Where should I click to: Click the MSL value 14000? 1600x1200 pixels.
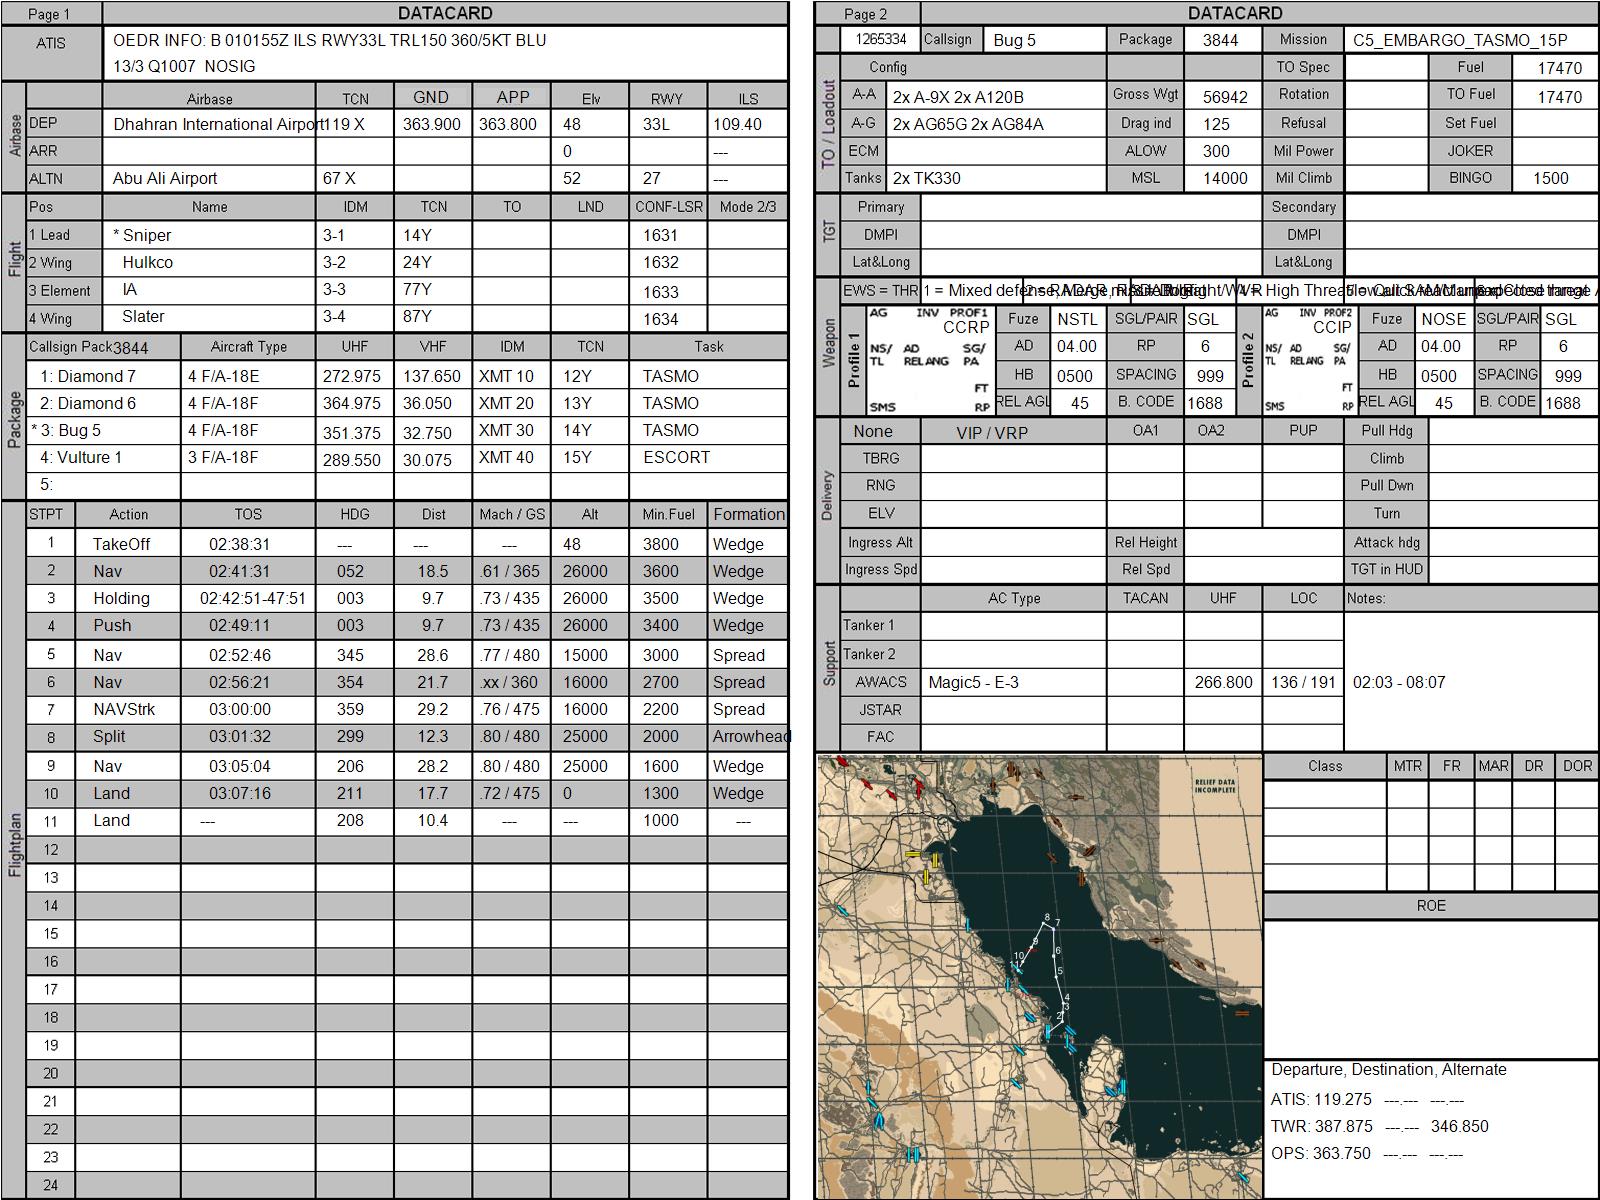(1225, 178)
